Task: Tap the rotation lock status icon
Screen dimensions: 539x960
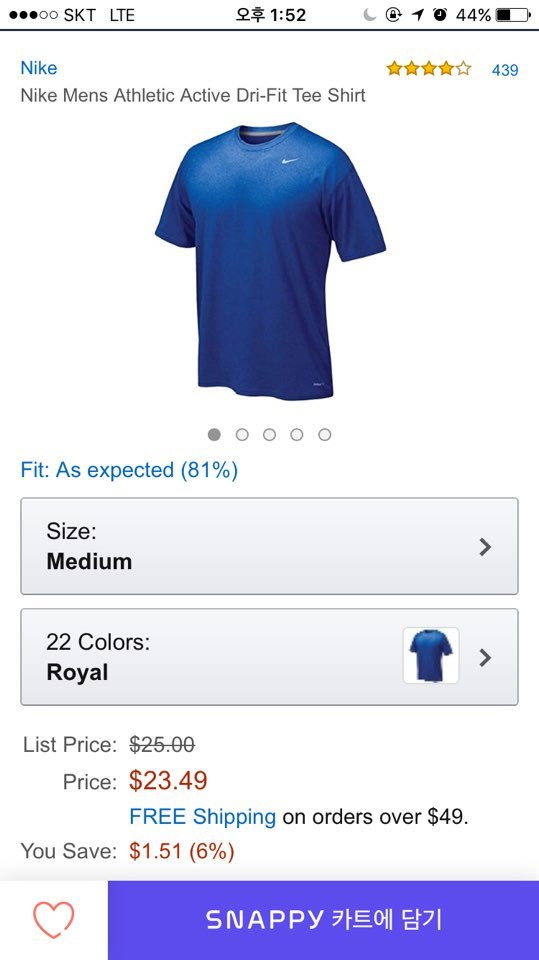Action: point(393,15)
